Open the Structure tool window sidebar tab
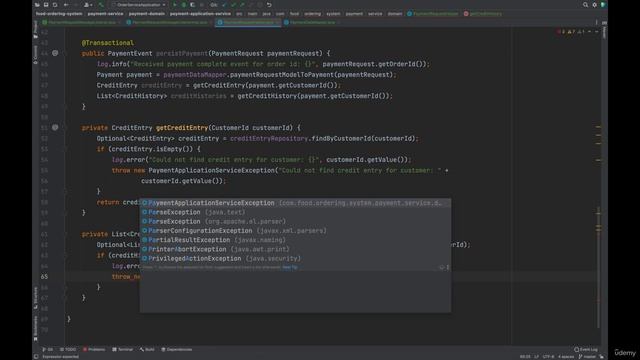This screenshot has height=360, width=640. (x=36, y=298)
